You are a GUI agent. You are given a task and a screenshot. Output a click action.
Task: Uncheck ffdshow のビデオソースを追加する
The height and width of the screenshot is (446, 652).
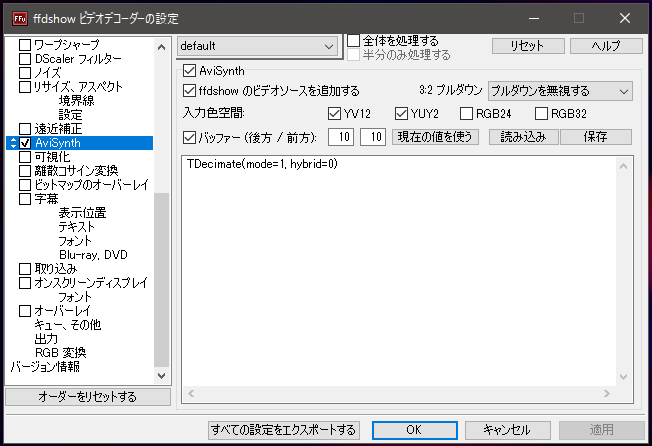point(189,91)
